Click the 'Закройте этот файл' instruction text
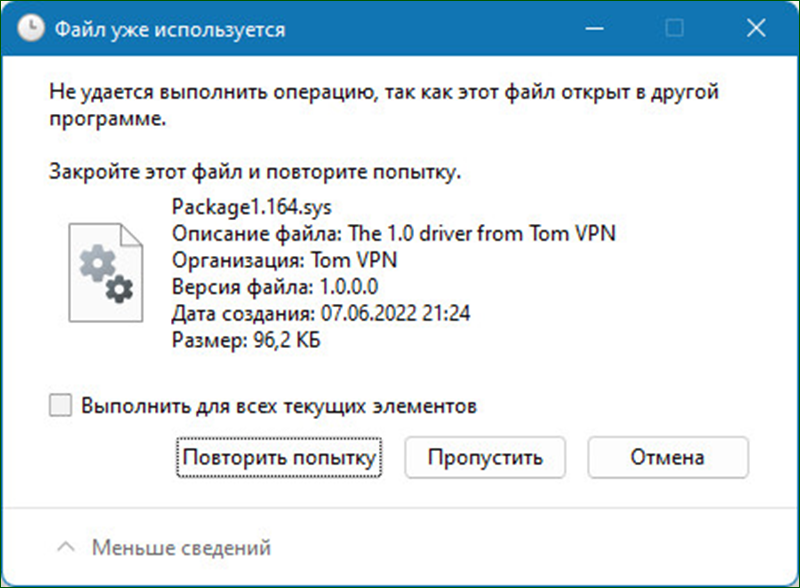The width and height of the screenshot is (800, 588). (x=255, y=172)
